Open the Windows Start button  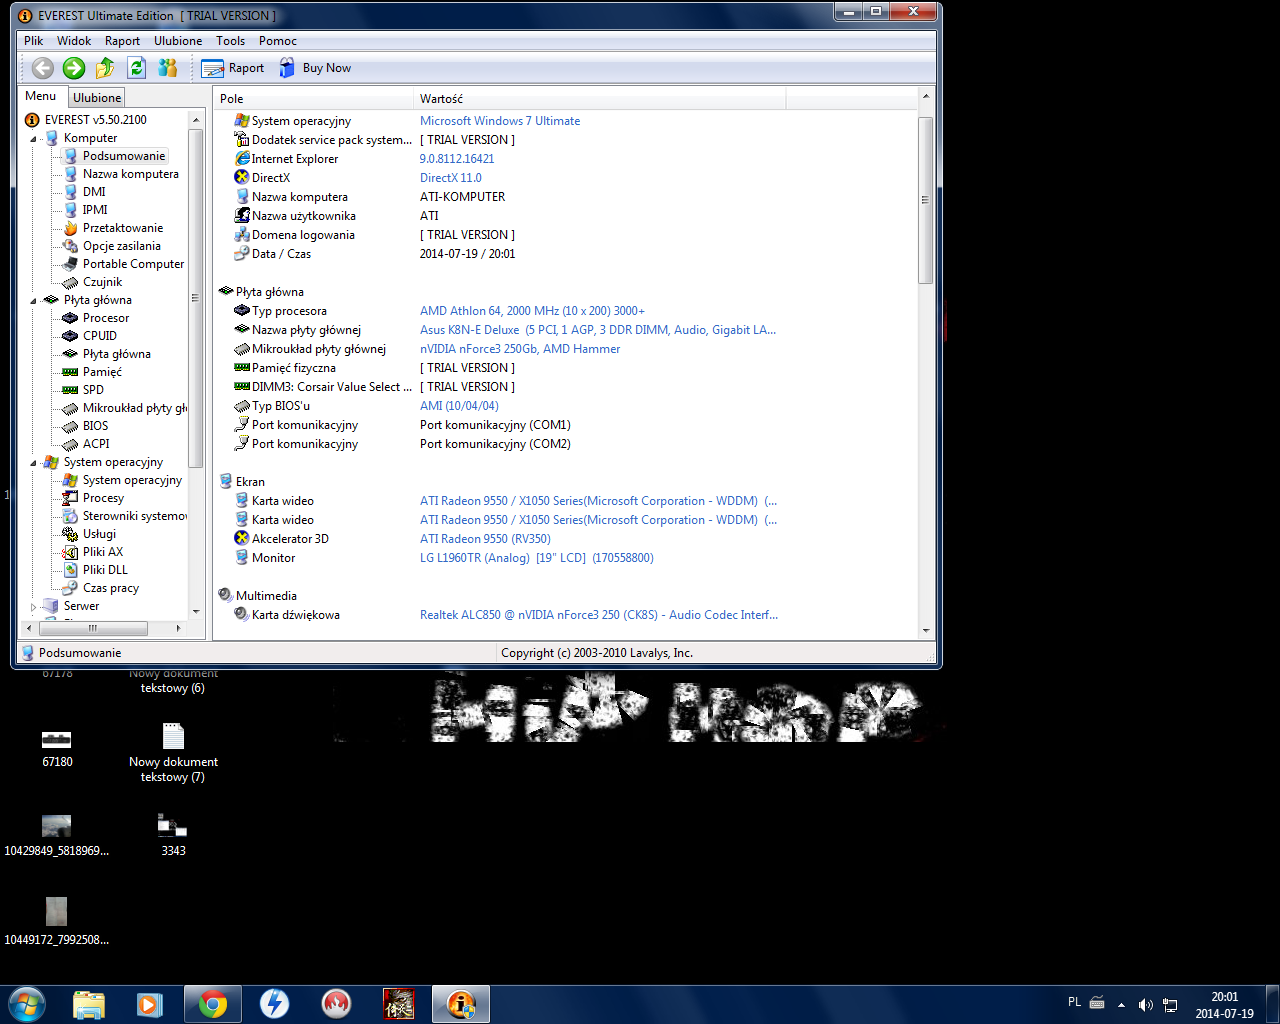(x=27, y=1004)
